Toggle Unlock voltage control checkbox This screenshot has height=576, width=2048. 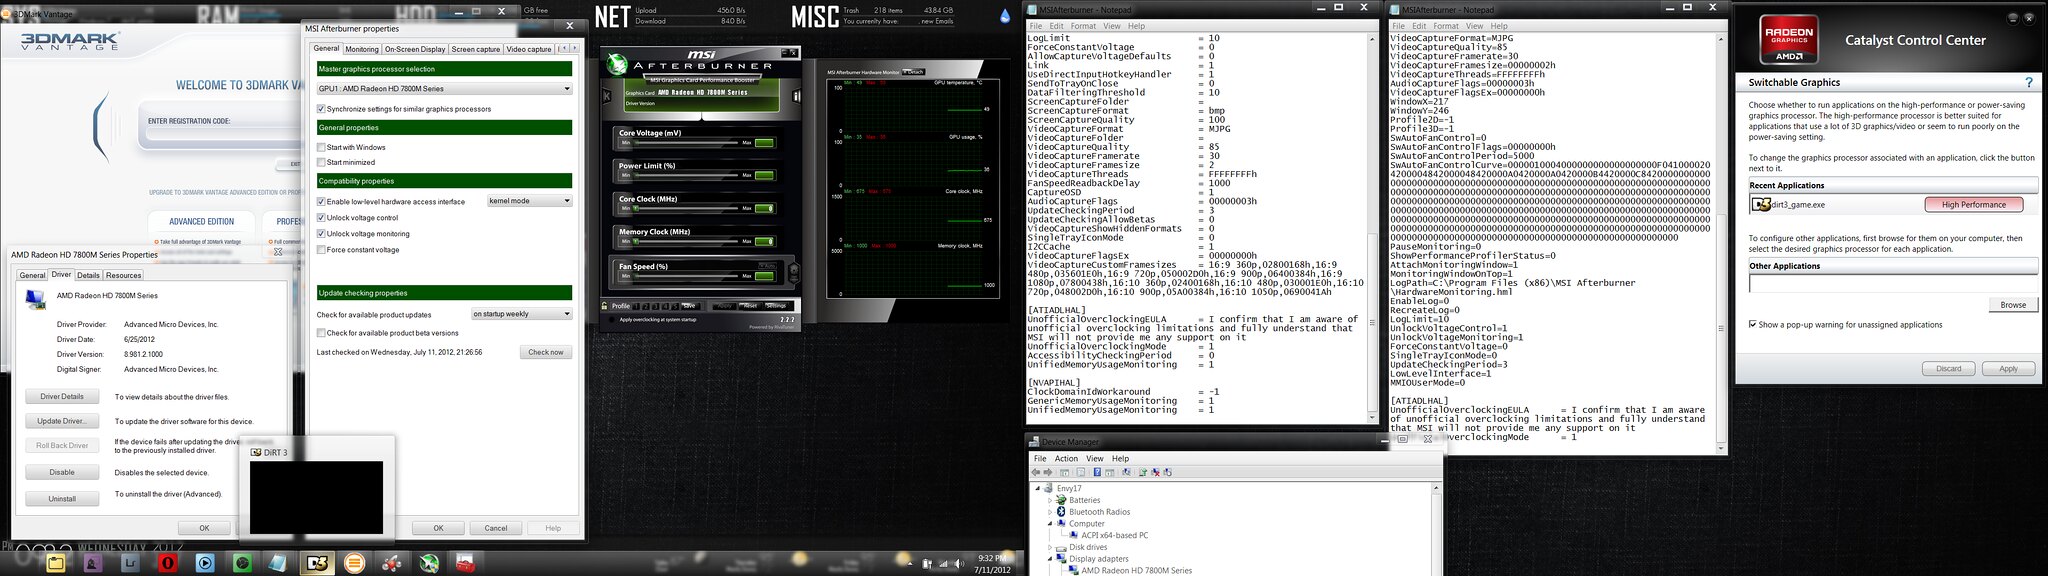321,218
